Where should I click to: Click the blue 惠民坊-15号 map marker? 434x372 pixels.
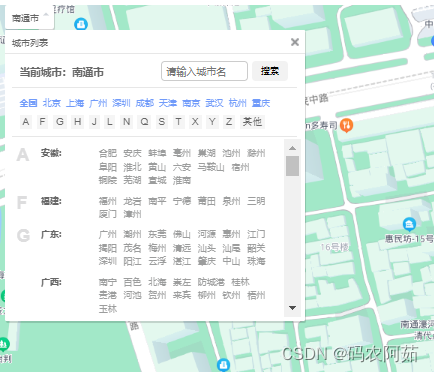coord(409,224)
